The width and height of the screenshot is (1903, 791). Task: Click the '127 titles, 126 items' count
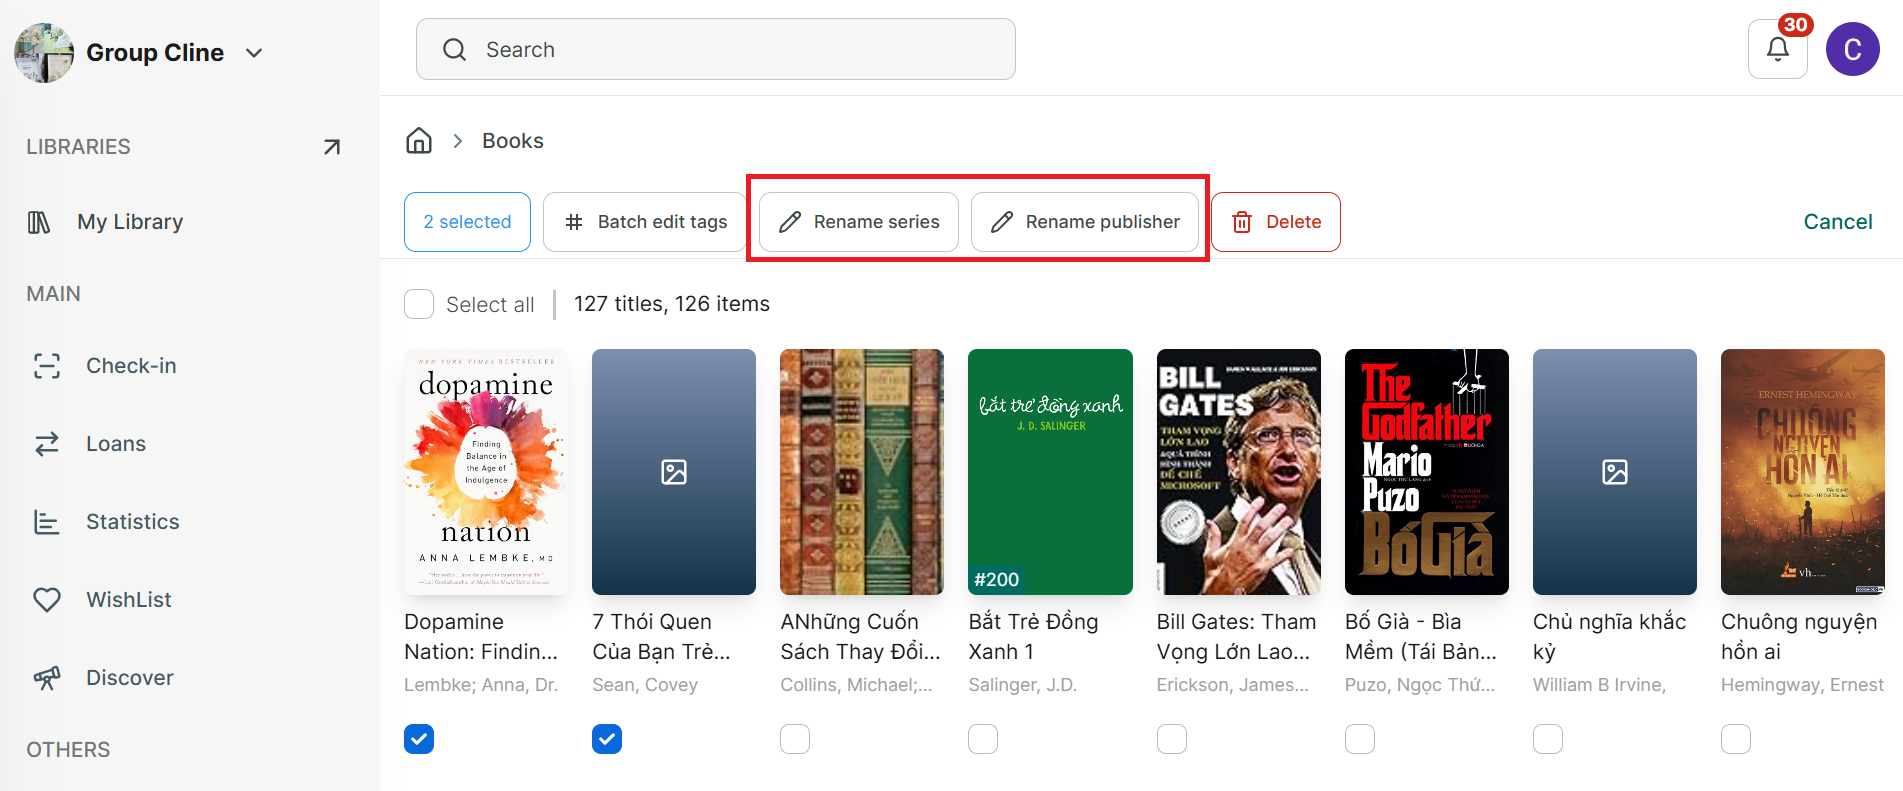coord(672,304)
